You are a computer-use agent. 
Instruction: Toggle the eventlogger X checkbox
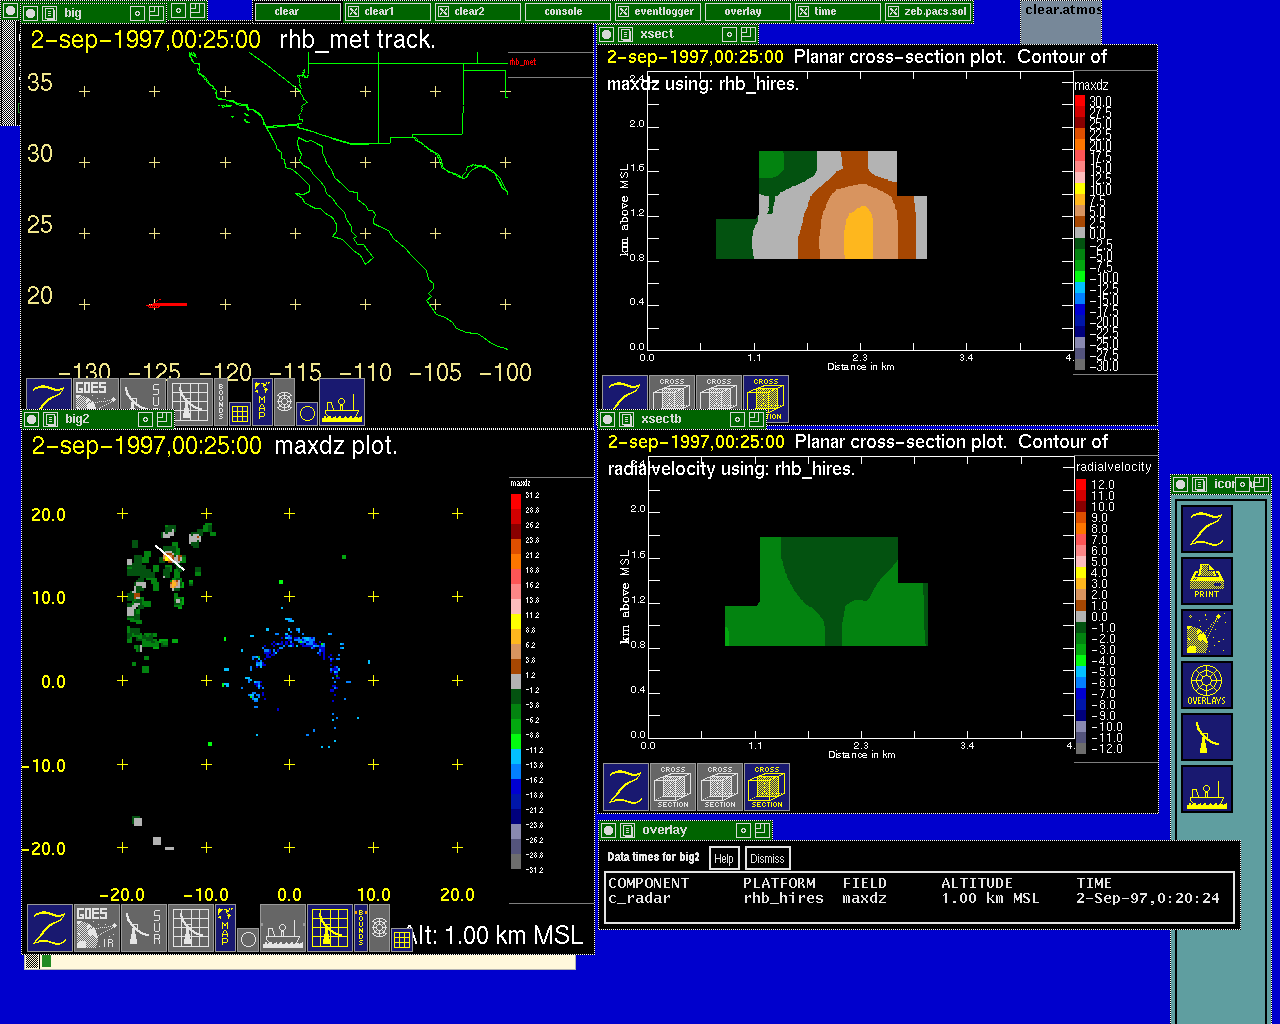(x=624, y=12)
